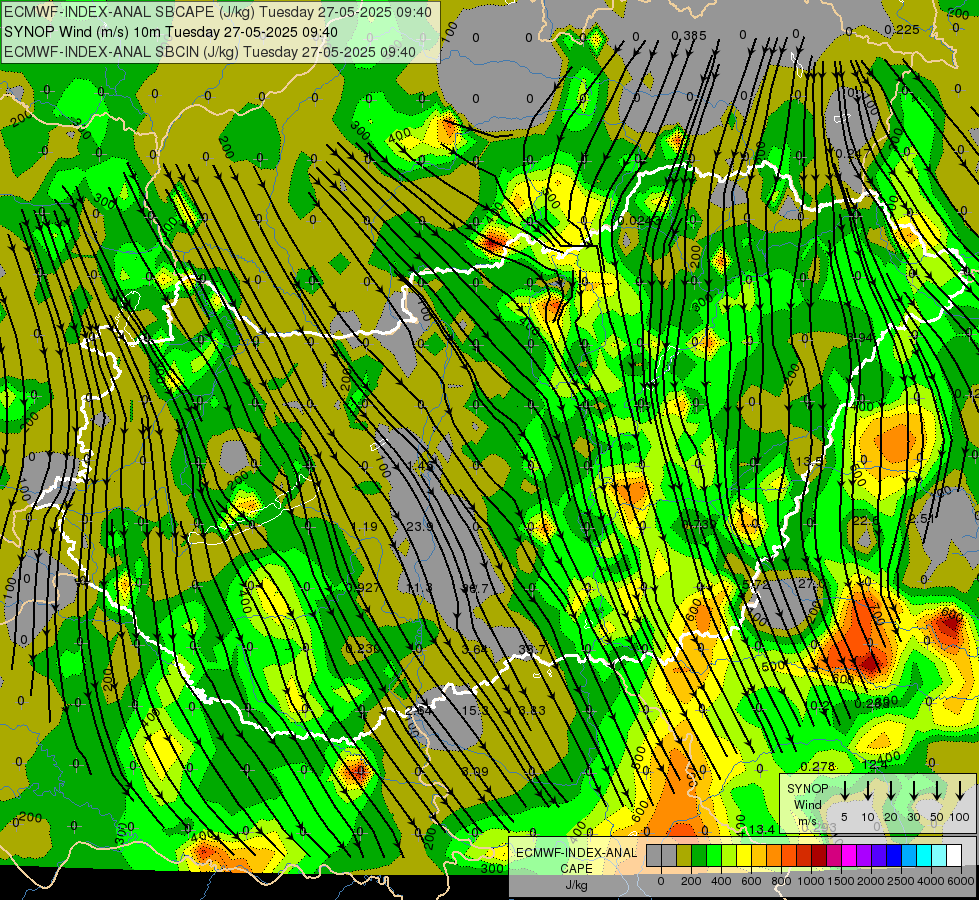This screenshot has width=979, height=900.
Task: Click the 1500 tick label in CAPE legend
Action: pyautogui.click(x=841, y=881)
